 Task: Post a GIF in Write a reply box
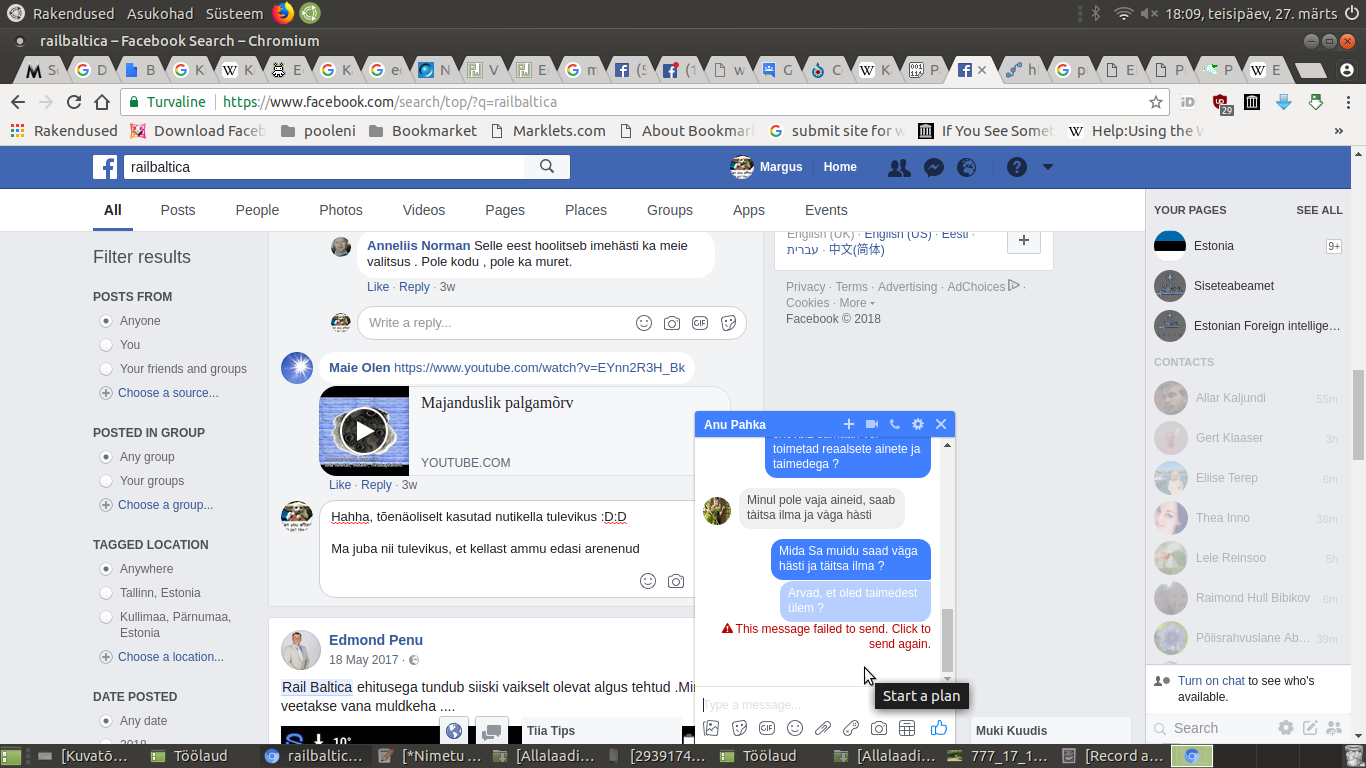[x=700, y=323]
